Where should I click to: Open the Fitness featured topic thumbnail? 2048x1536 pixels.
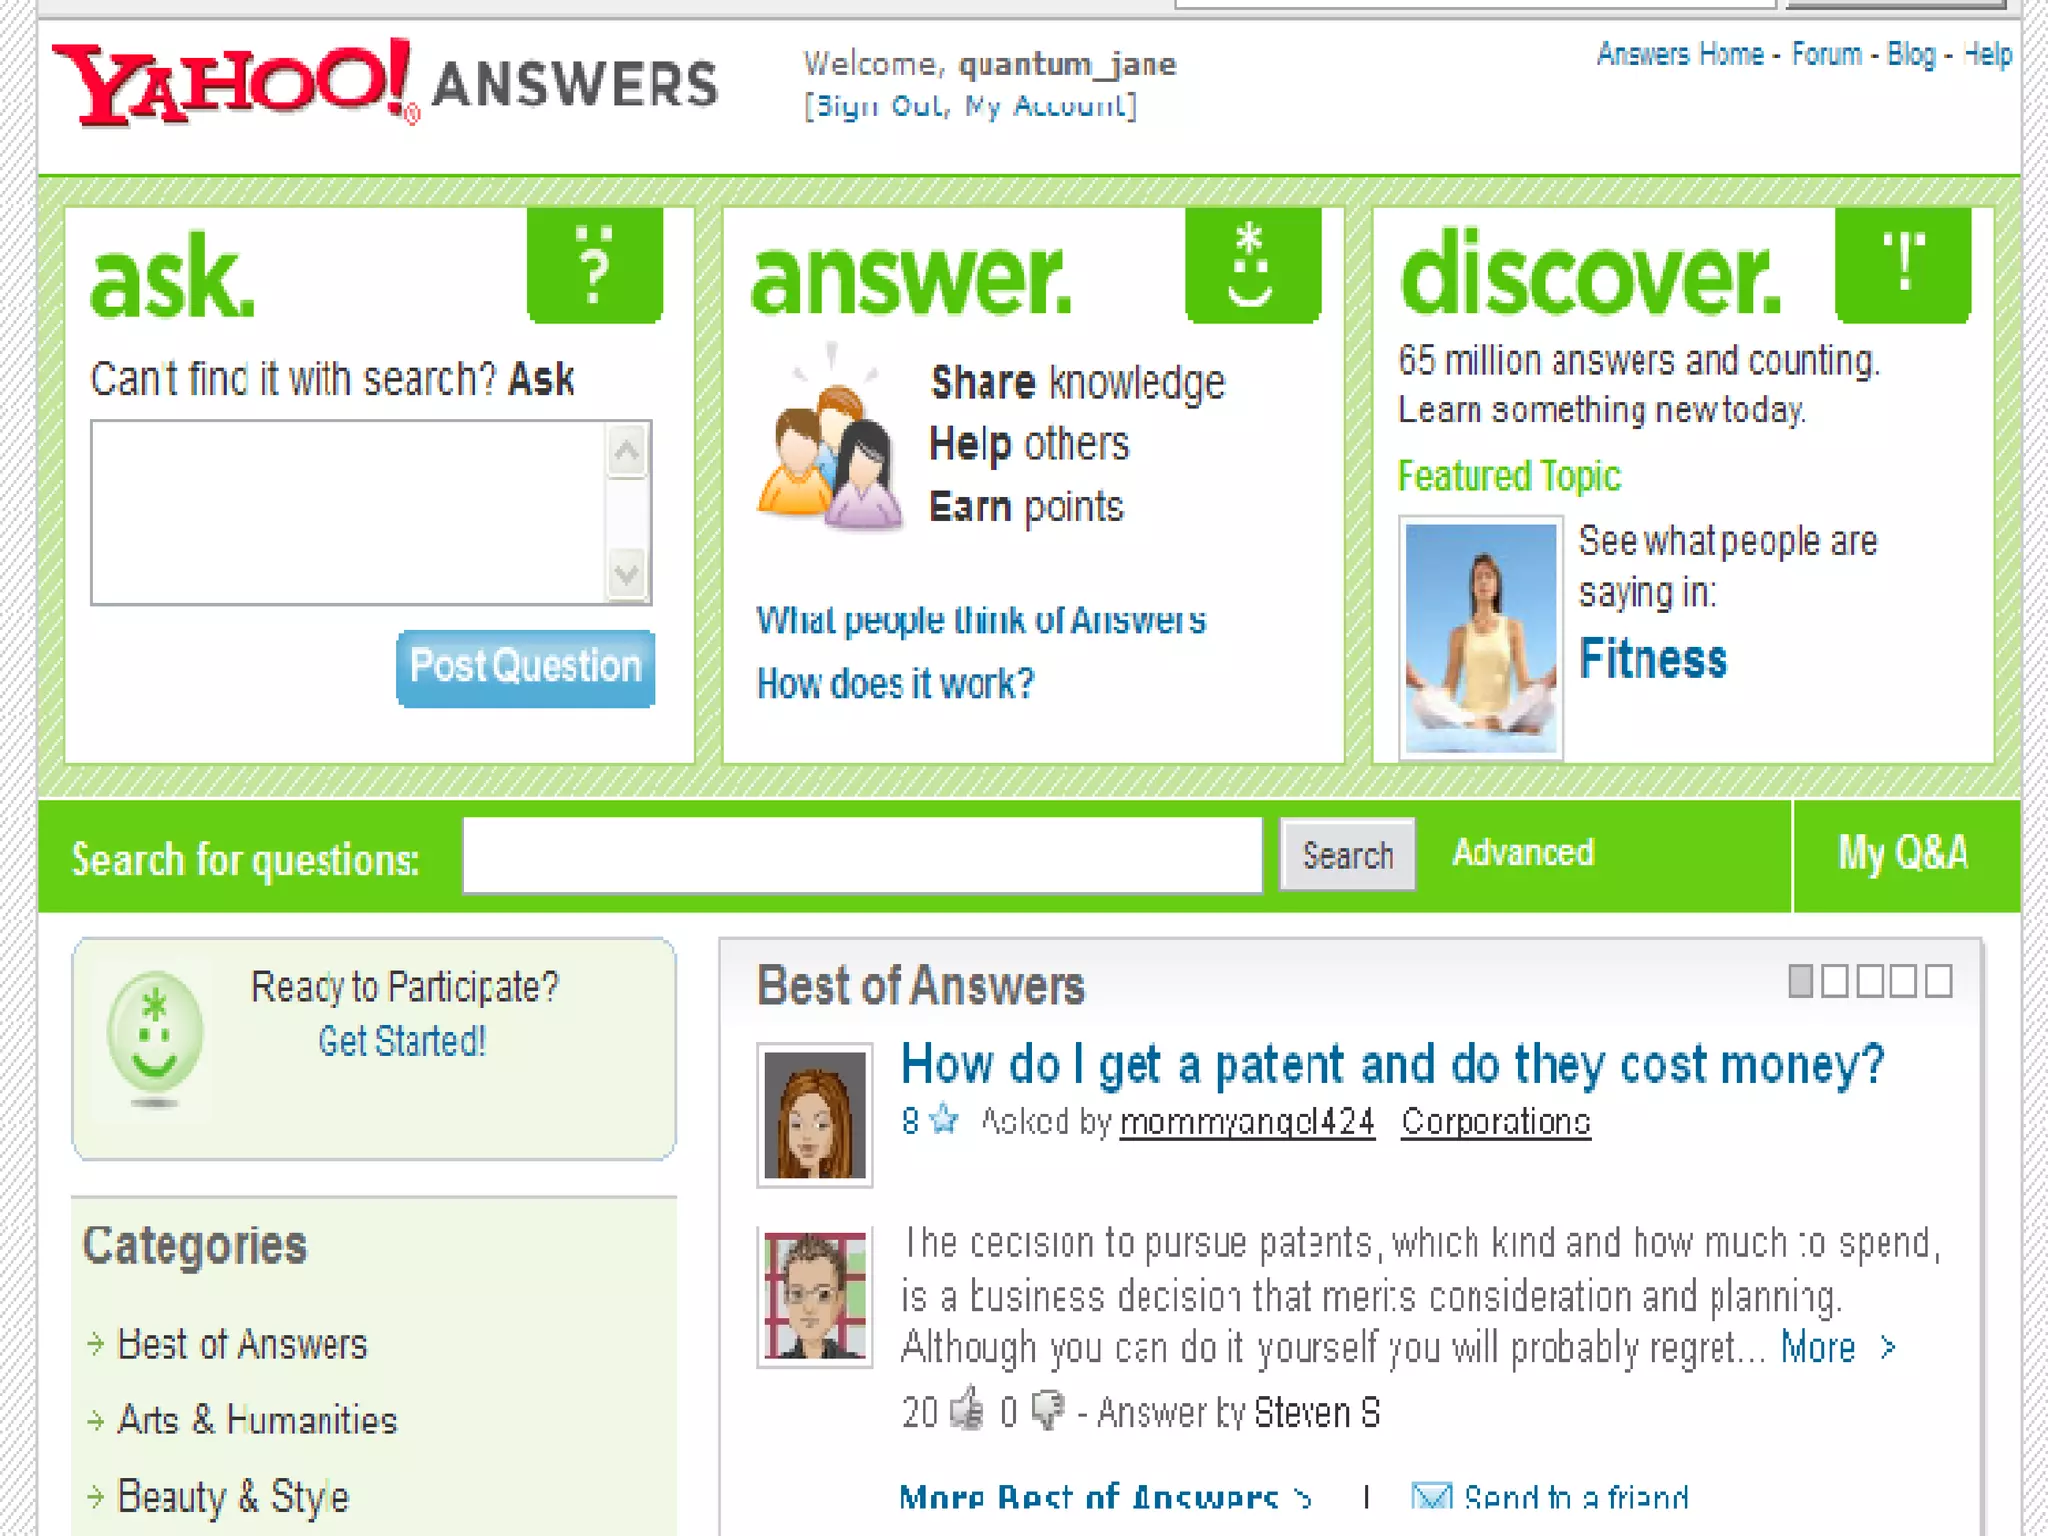(x=1480, y=637)
